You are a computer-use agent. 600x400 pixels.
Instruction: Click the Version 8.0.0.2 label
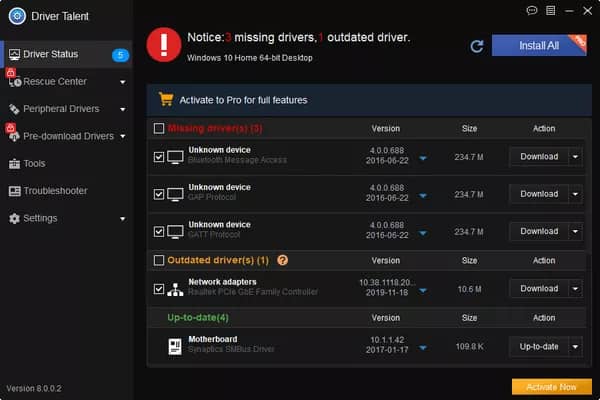(x=34, y=389)
